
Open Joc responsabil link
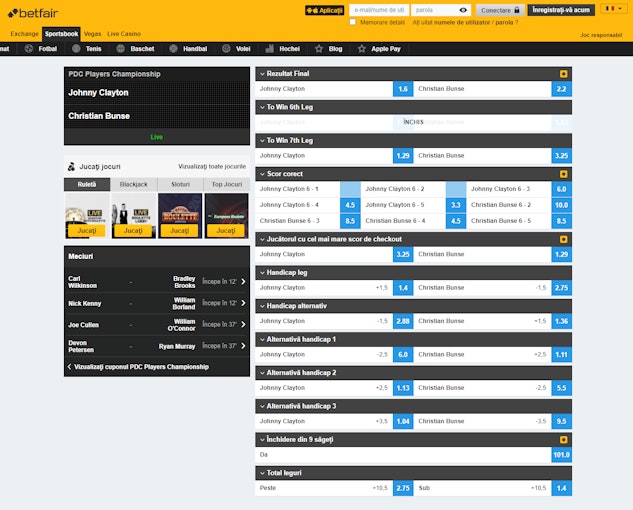(x=601, y=35)
